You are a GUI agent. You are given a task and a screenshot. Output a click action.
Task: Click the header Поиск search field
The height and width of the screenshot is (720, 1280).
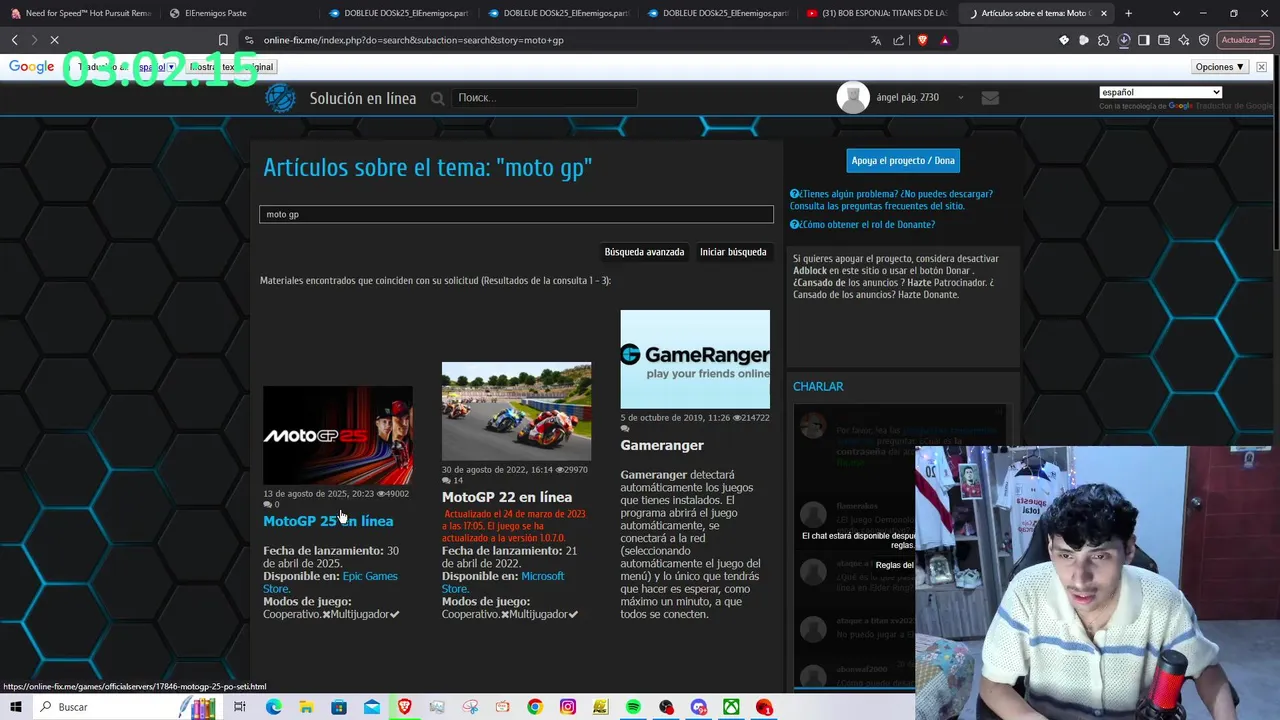coord(544,98)
